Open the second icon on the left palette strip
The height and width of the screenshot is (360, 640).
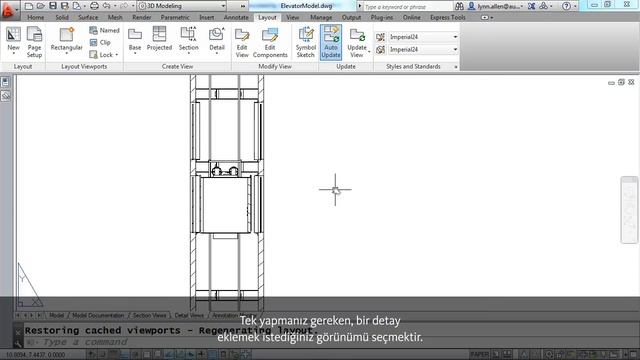6,96
